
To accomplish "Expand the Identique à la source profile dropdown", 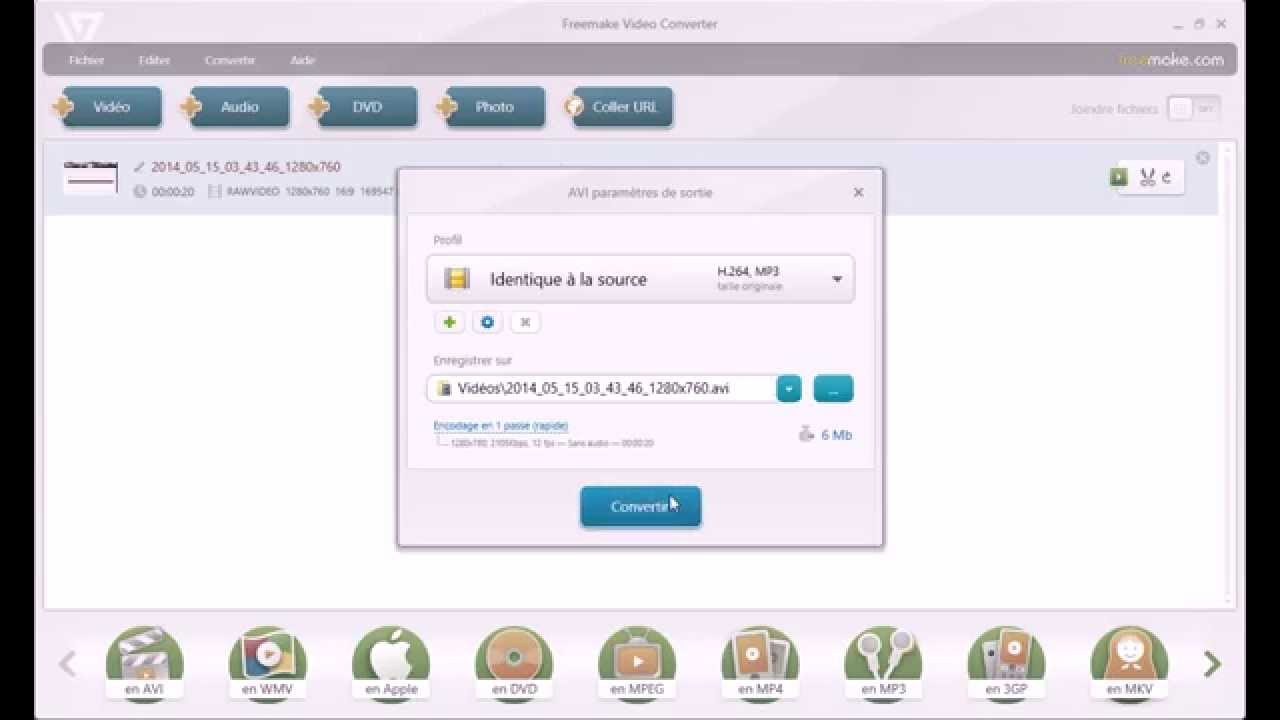I will 837,279.
